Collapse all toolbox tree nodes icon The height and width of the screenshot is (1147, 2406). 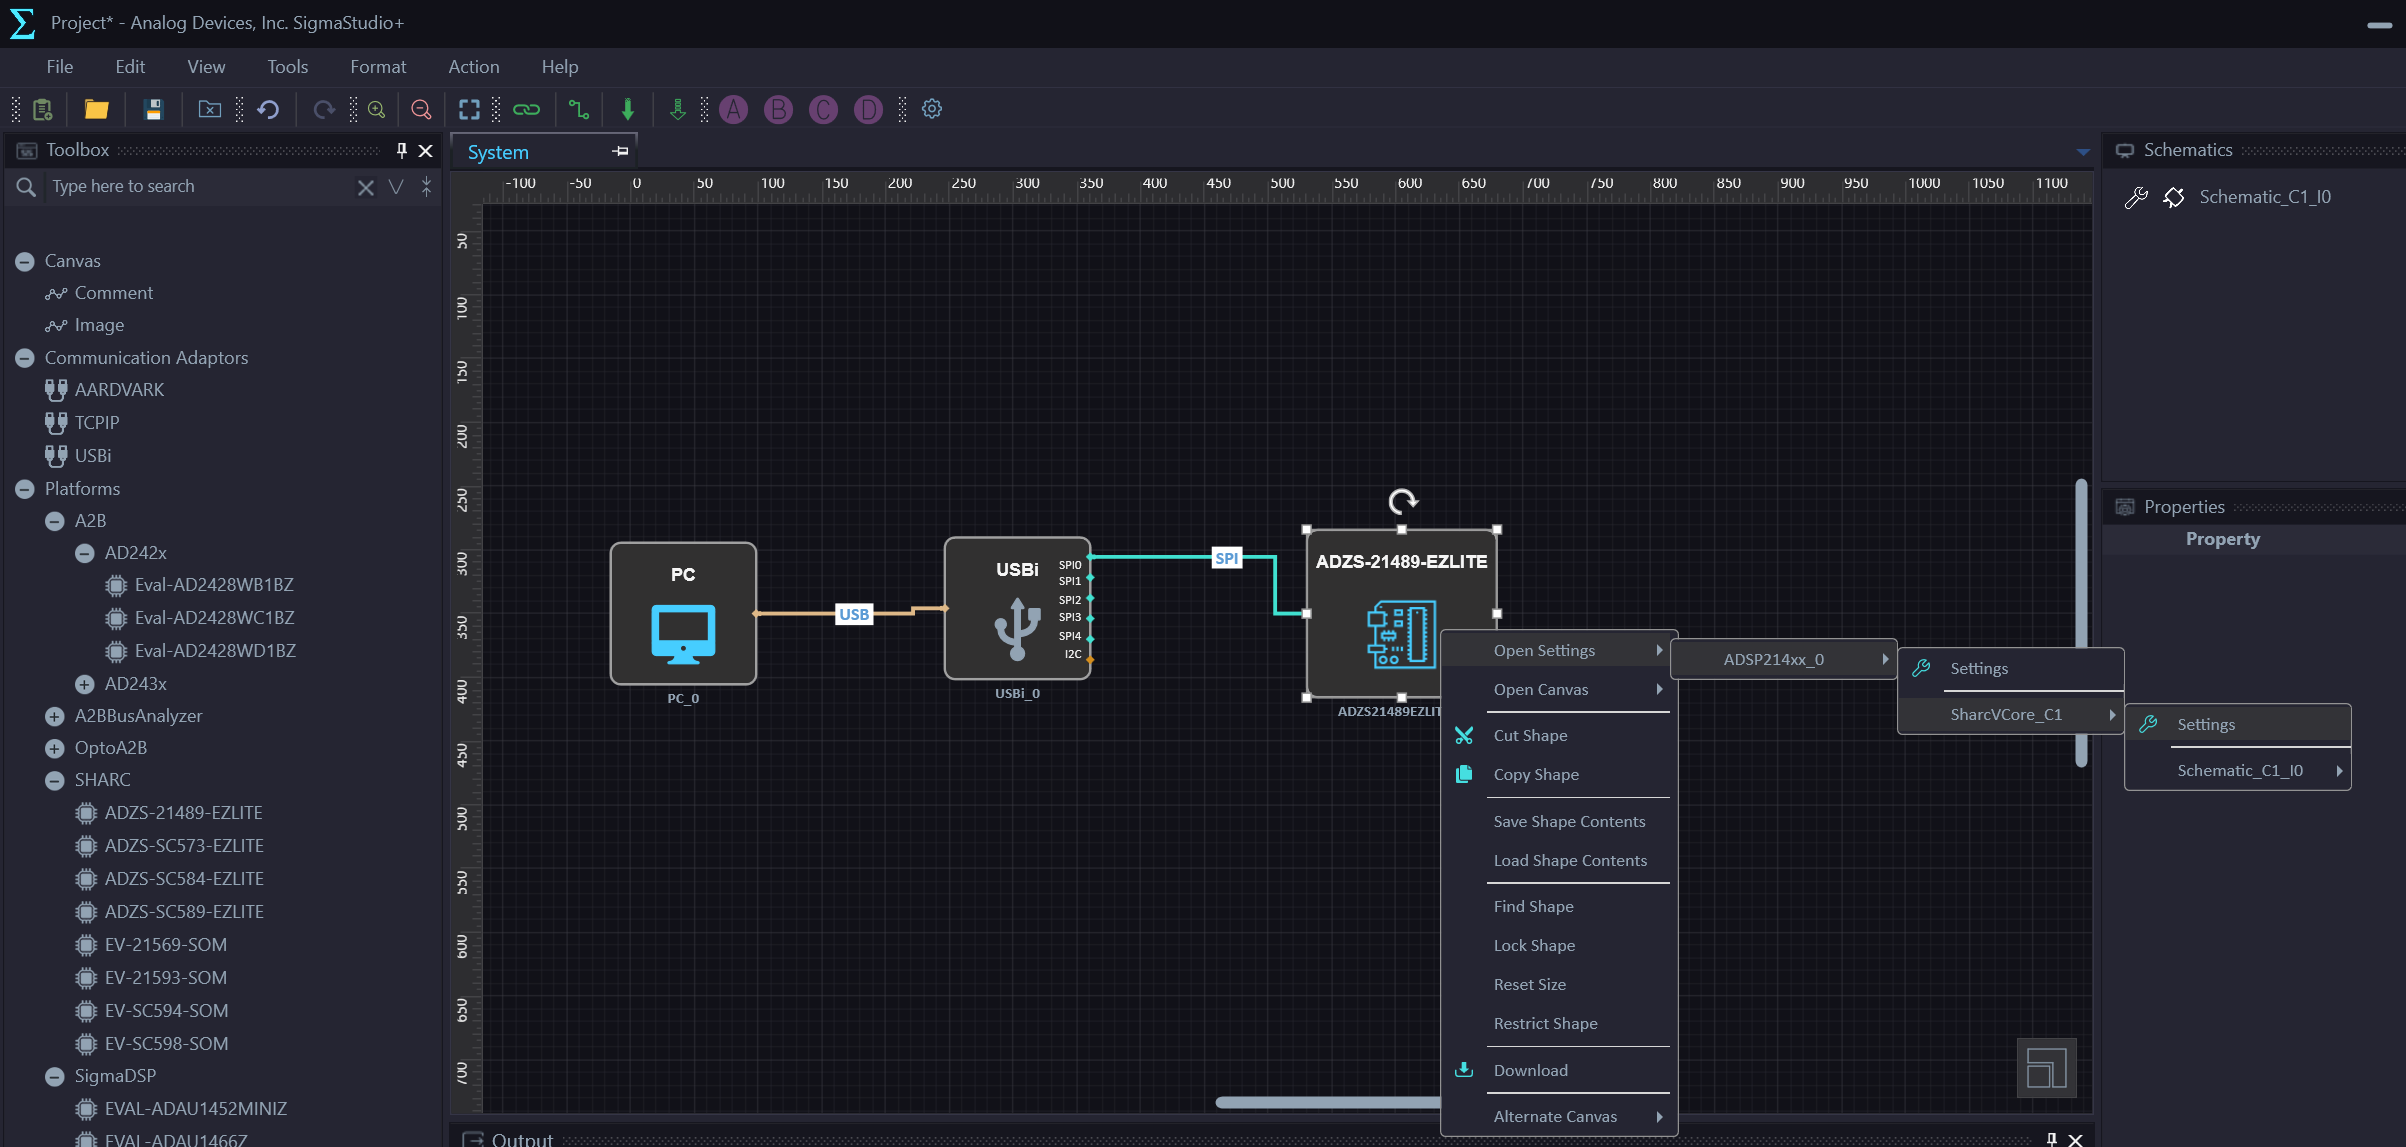pyautogui.click(x=426, y=187)
